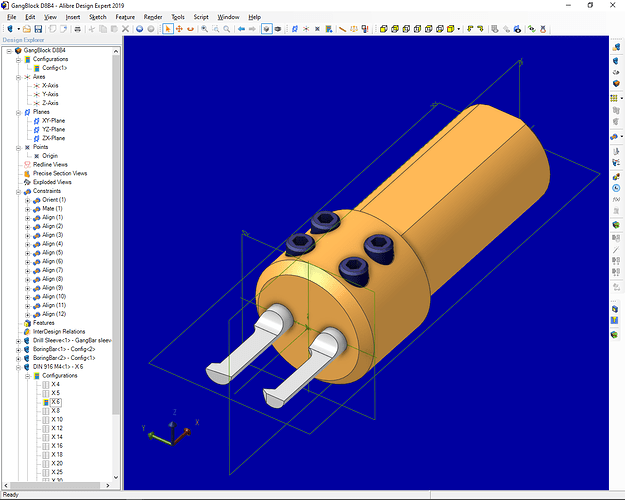Save the assembly with the floppy disk icon
Image resolution: width=625 pixels, height=500 pixels.
pos(38,29)
